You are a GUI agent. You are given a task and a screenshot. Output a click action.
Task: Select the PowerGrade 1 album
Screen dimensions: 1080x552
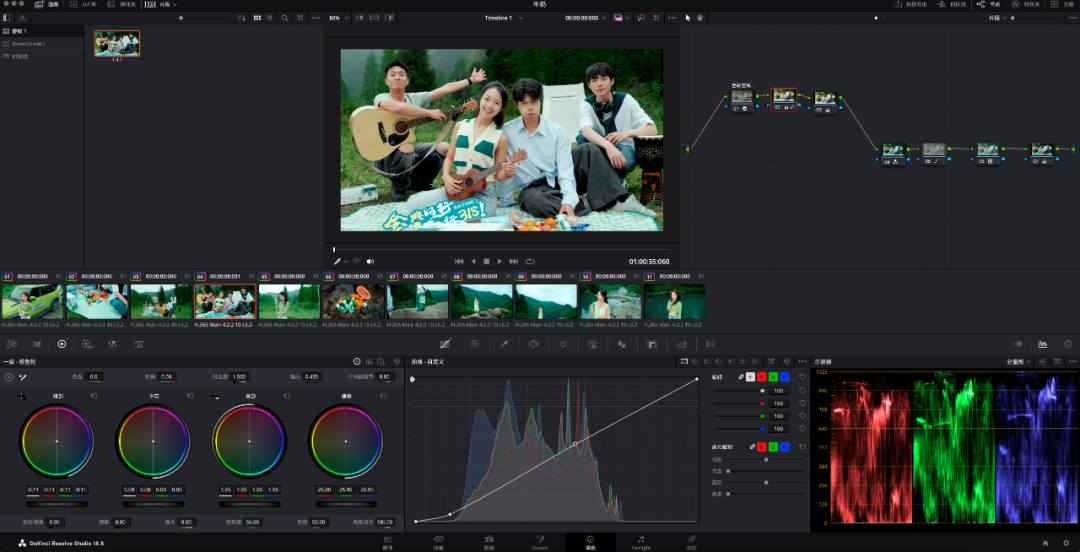[30, 44]
